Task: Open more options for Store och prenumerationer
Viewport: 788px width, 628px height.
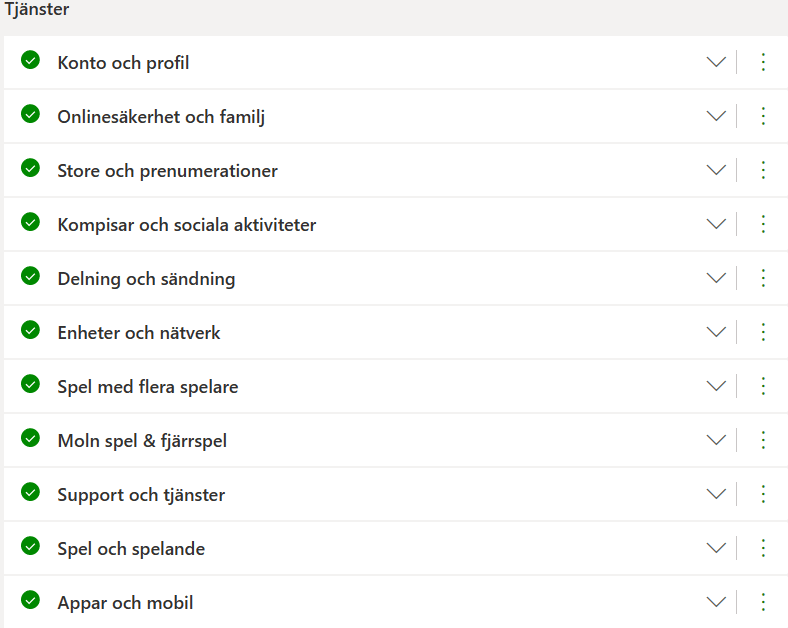Action: 763,170
